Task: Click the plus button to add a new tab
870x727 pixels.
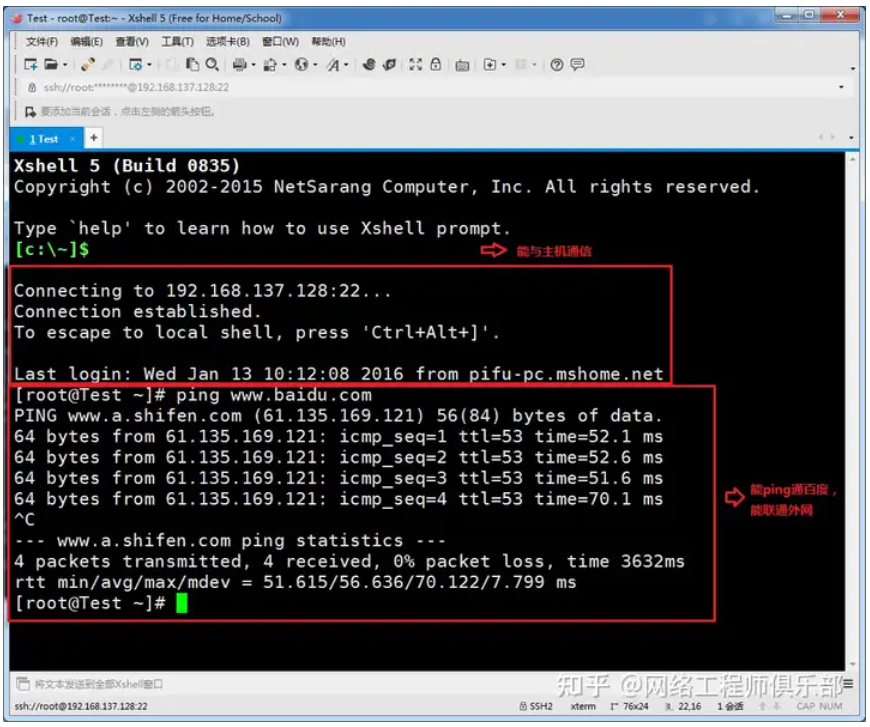Action: 94,138
